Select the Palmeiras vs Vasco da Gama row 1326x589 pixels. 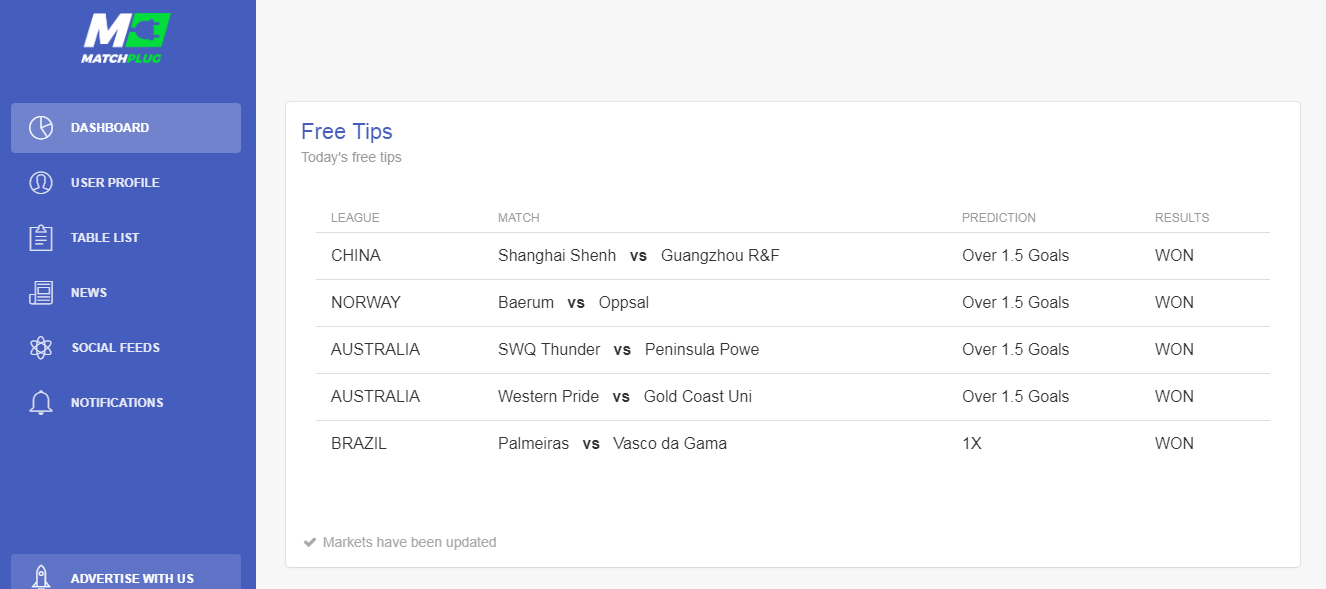(x=612, y=444)
